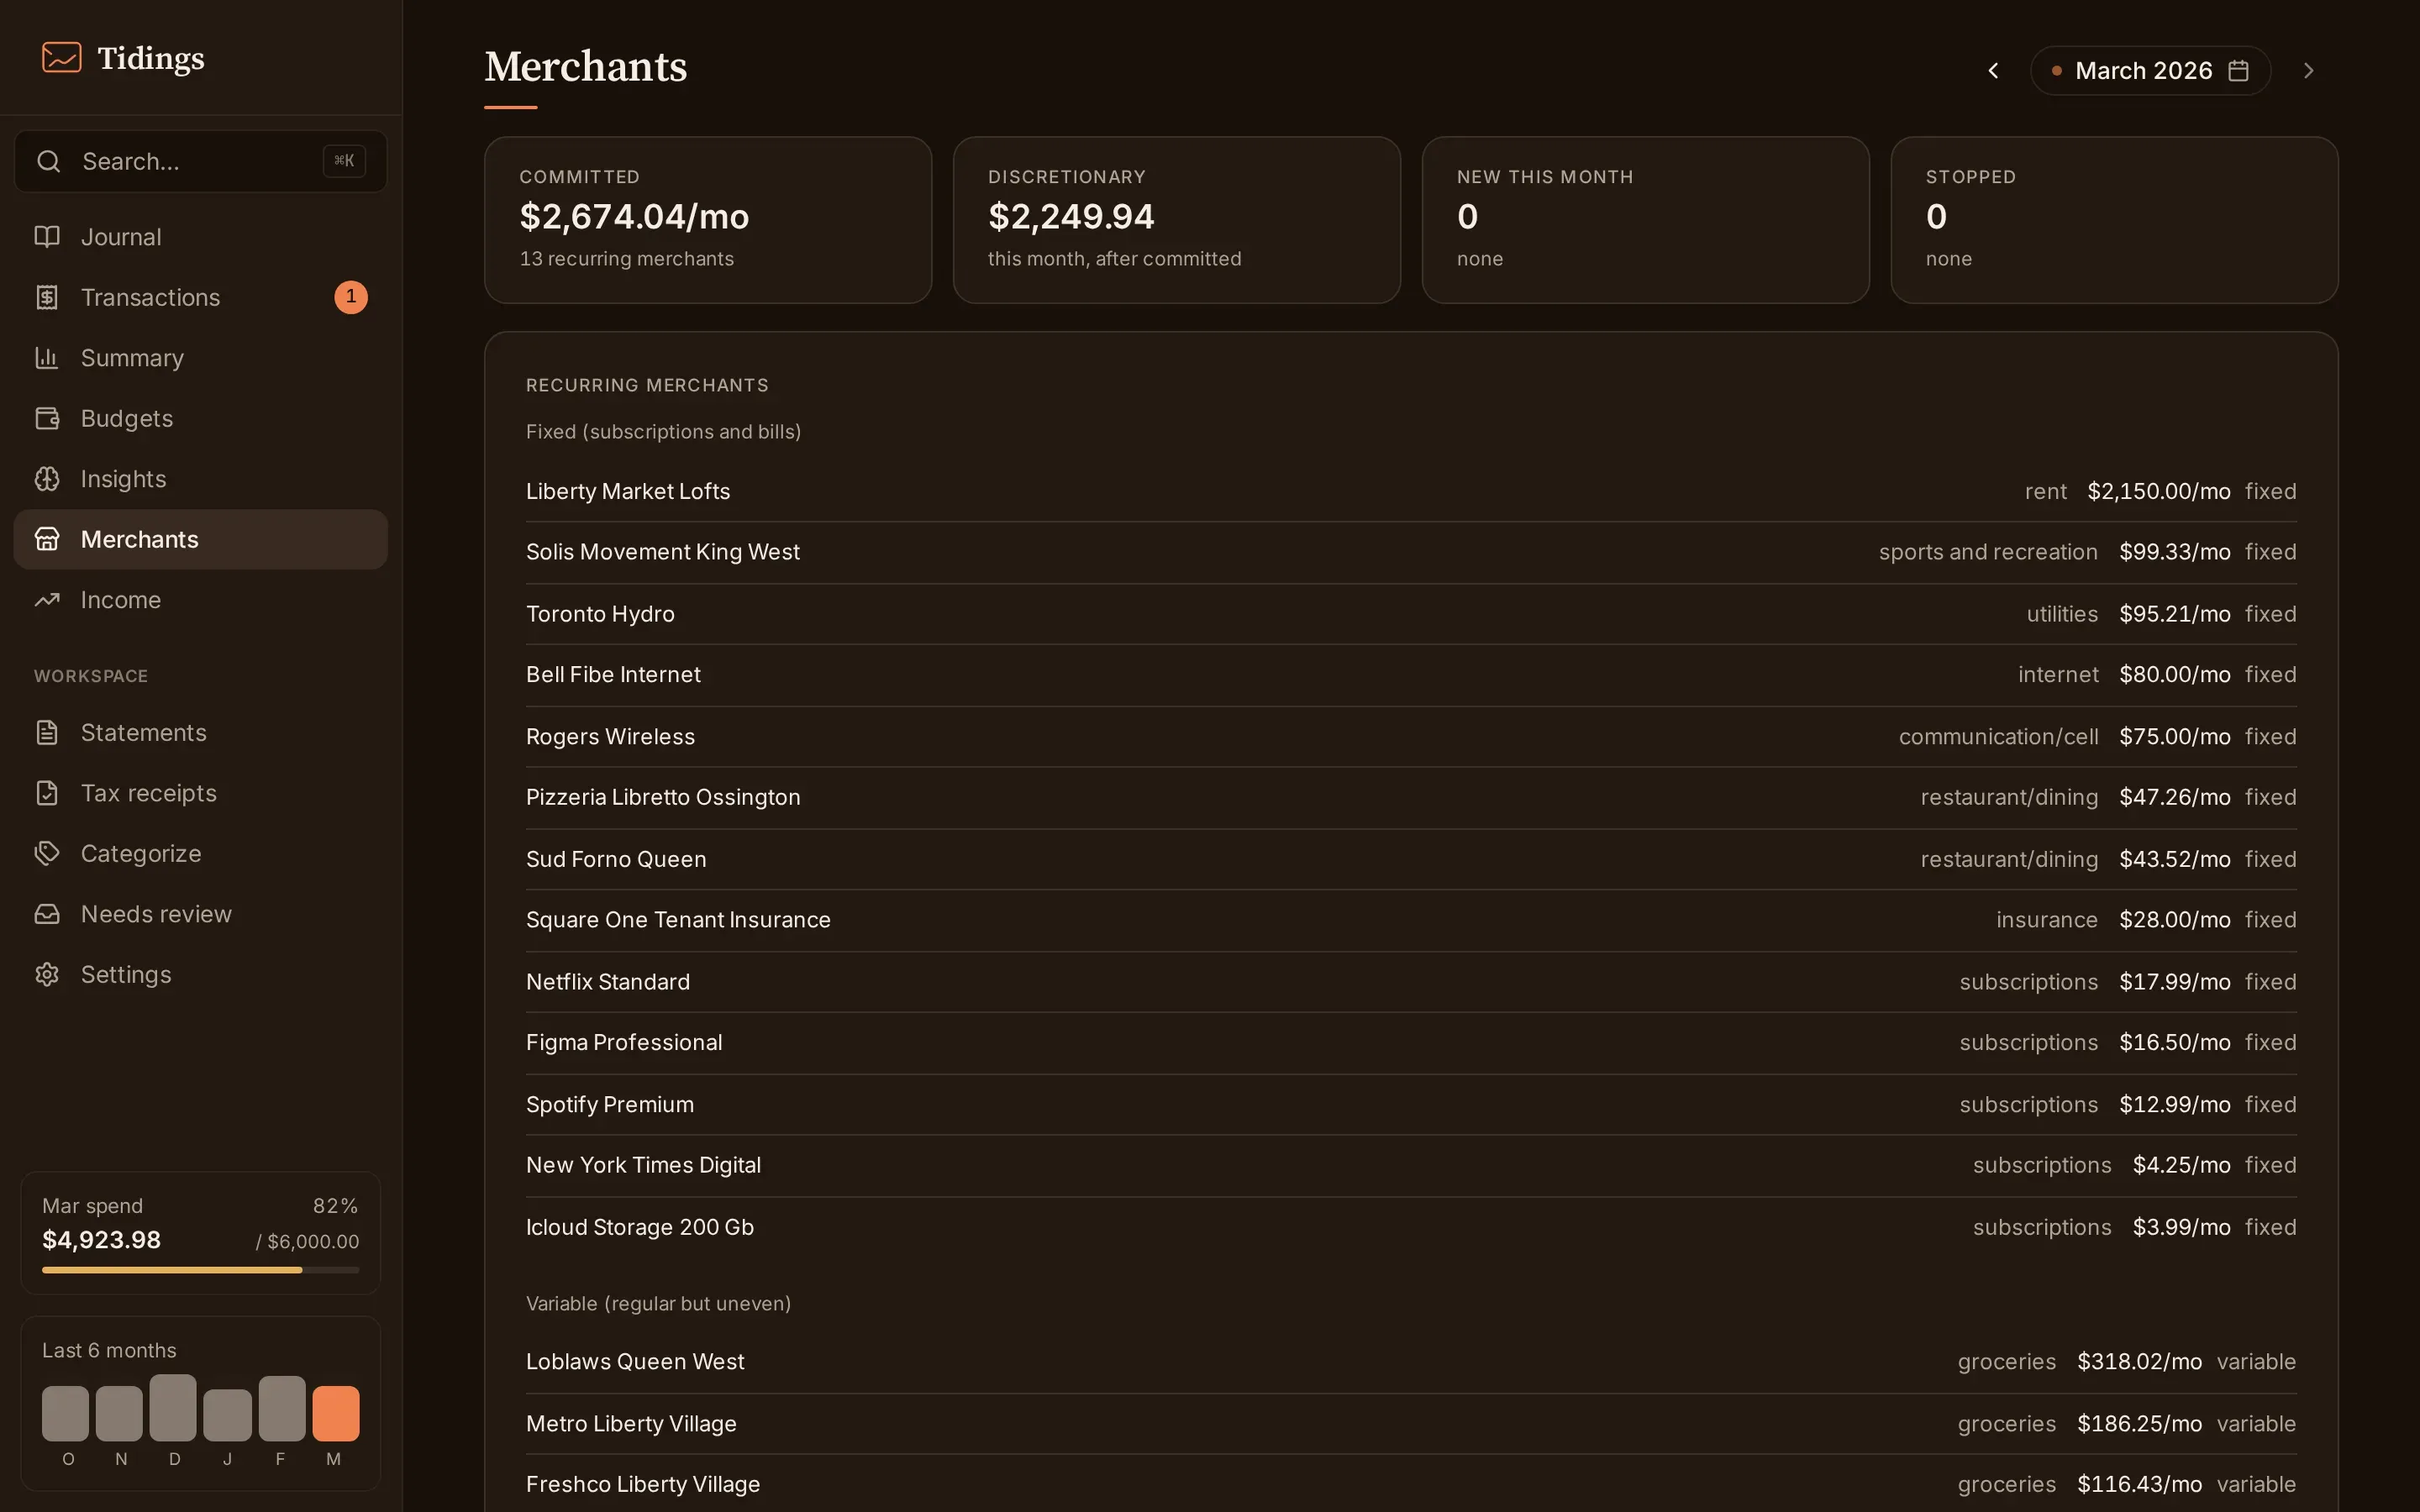
Task: Open the Needs review workspace link
Action: 201,914
